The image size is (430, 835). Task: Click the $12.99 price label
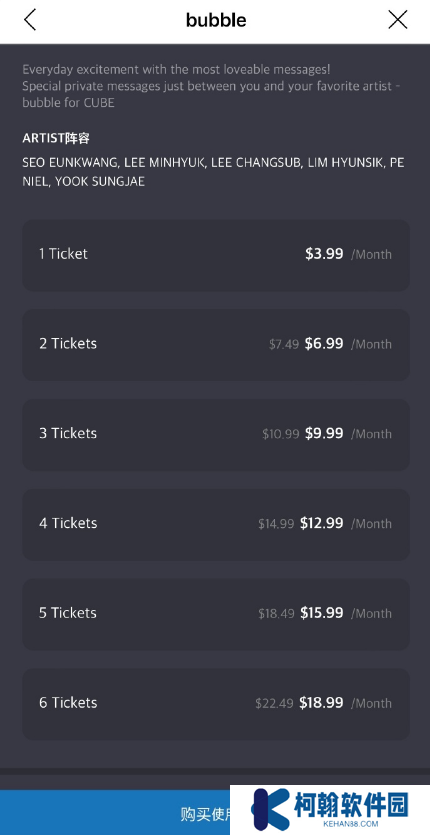[x=322, y=523]
